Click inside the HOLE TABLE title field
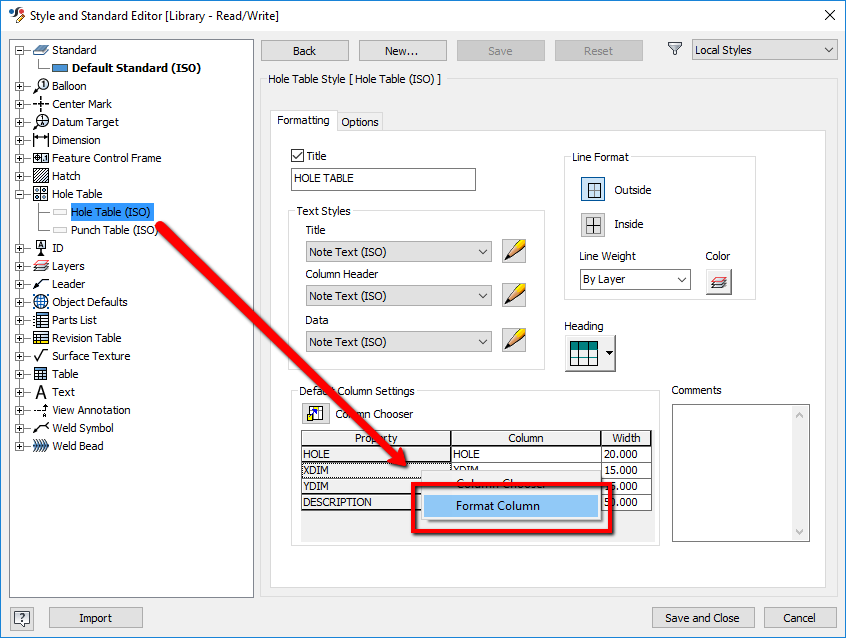The height and width of the screenshot is (638, 846). click(382, 179)
